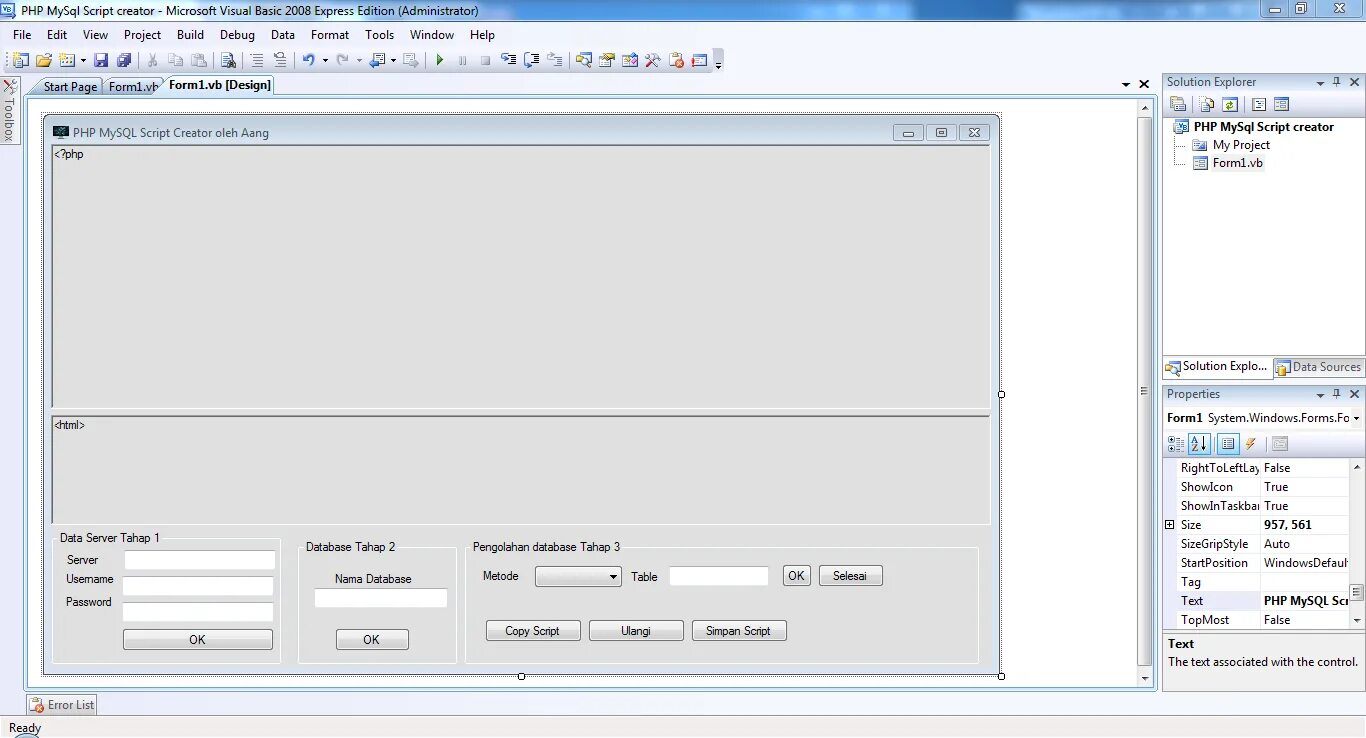The width and height of the screenshot is (1366, 738).
Task: Click the Table text field
Action: (719, 576)
